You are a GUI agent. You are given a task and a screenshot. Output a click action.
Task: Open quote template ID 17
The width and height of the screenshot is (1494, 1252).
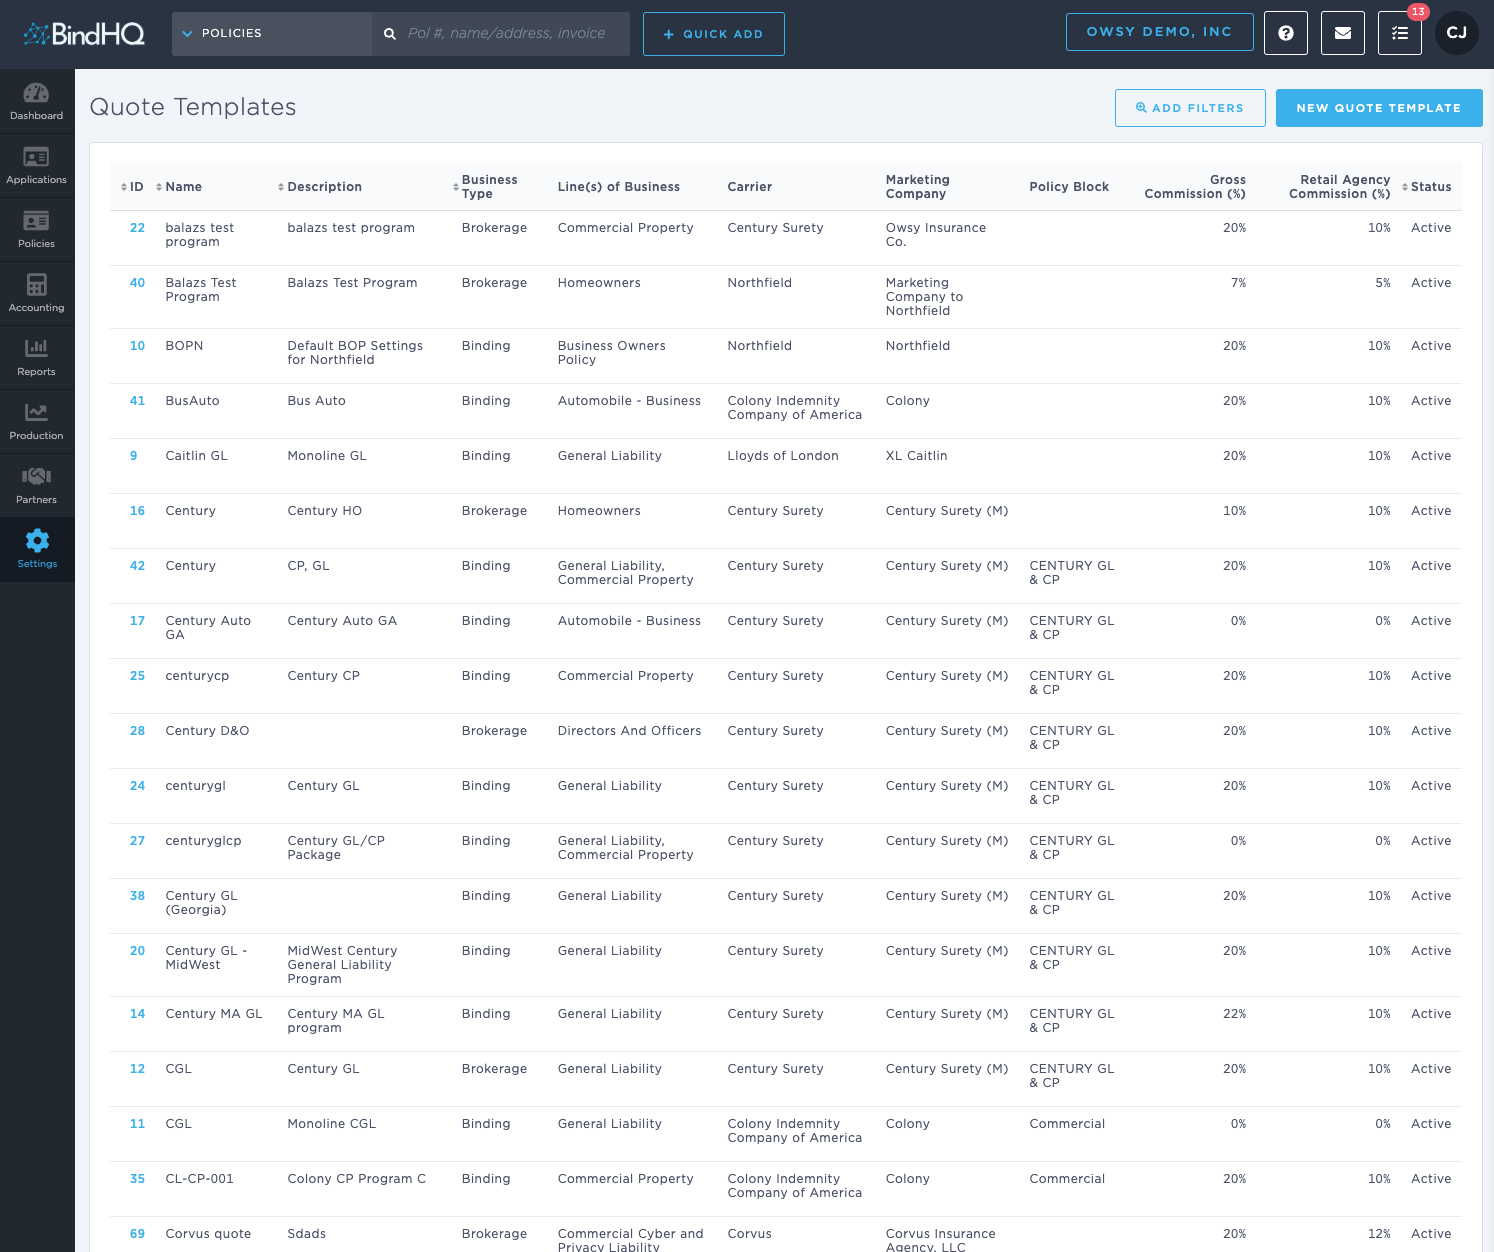tap(138, 621)
